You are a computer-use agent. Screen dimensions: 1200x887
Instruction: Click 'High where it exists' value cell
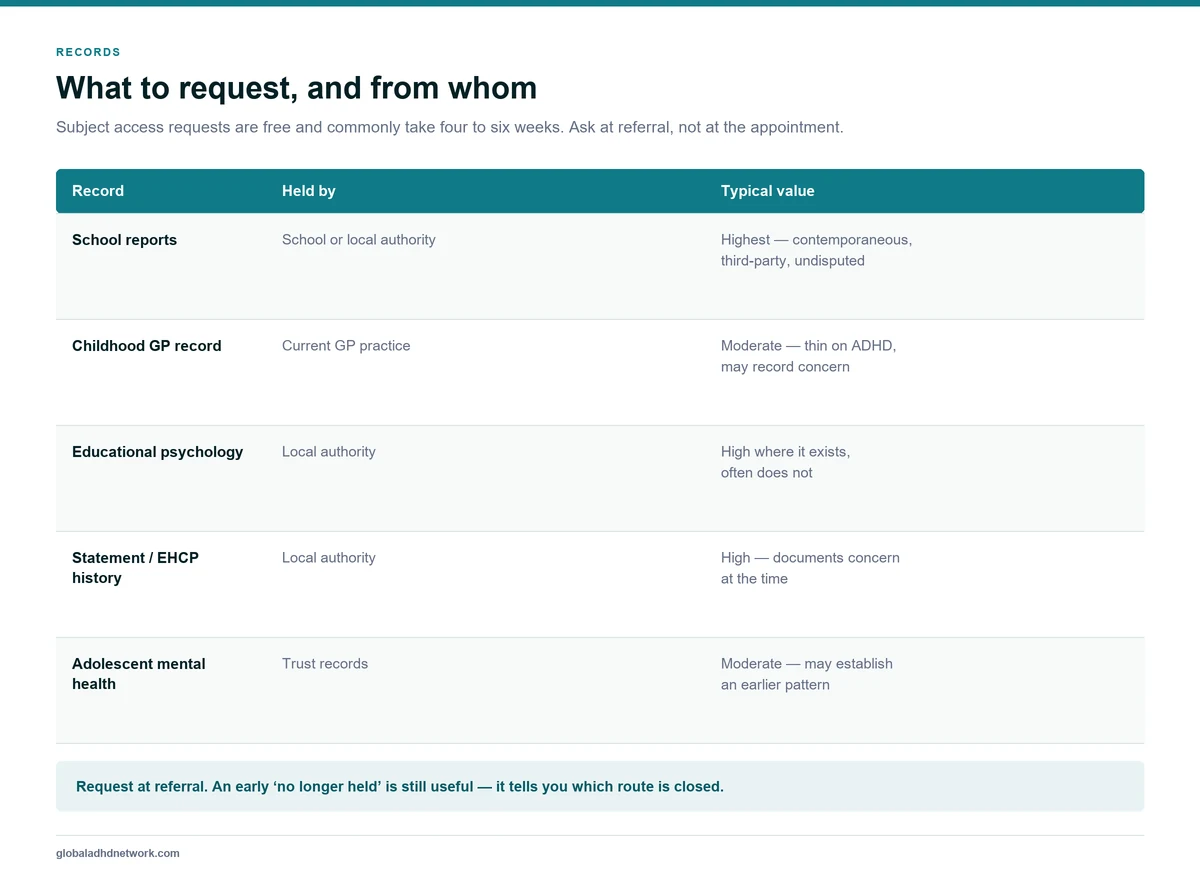pos(785,462)
